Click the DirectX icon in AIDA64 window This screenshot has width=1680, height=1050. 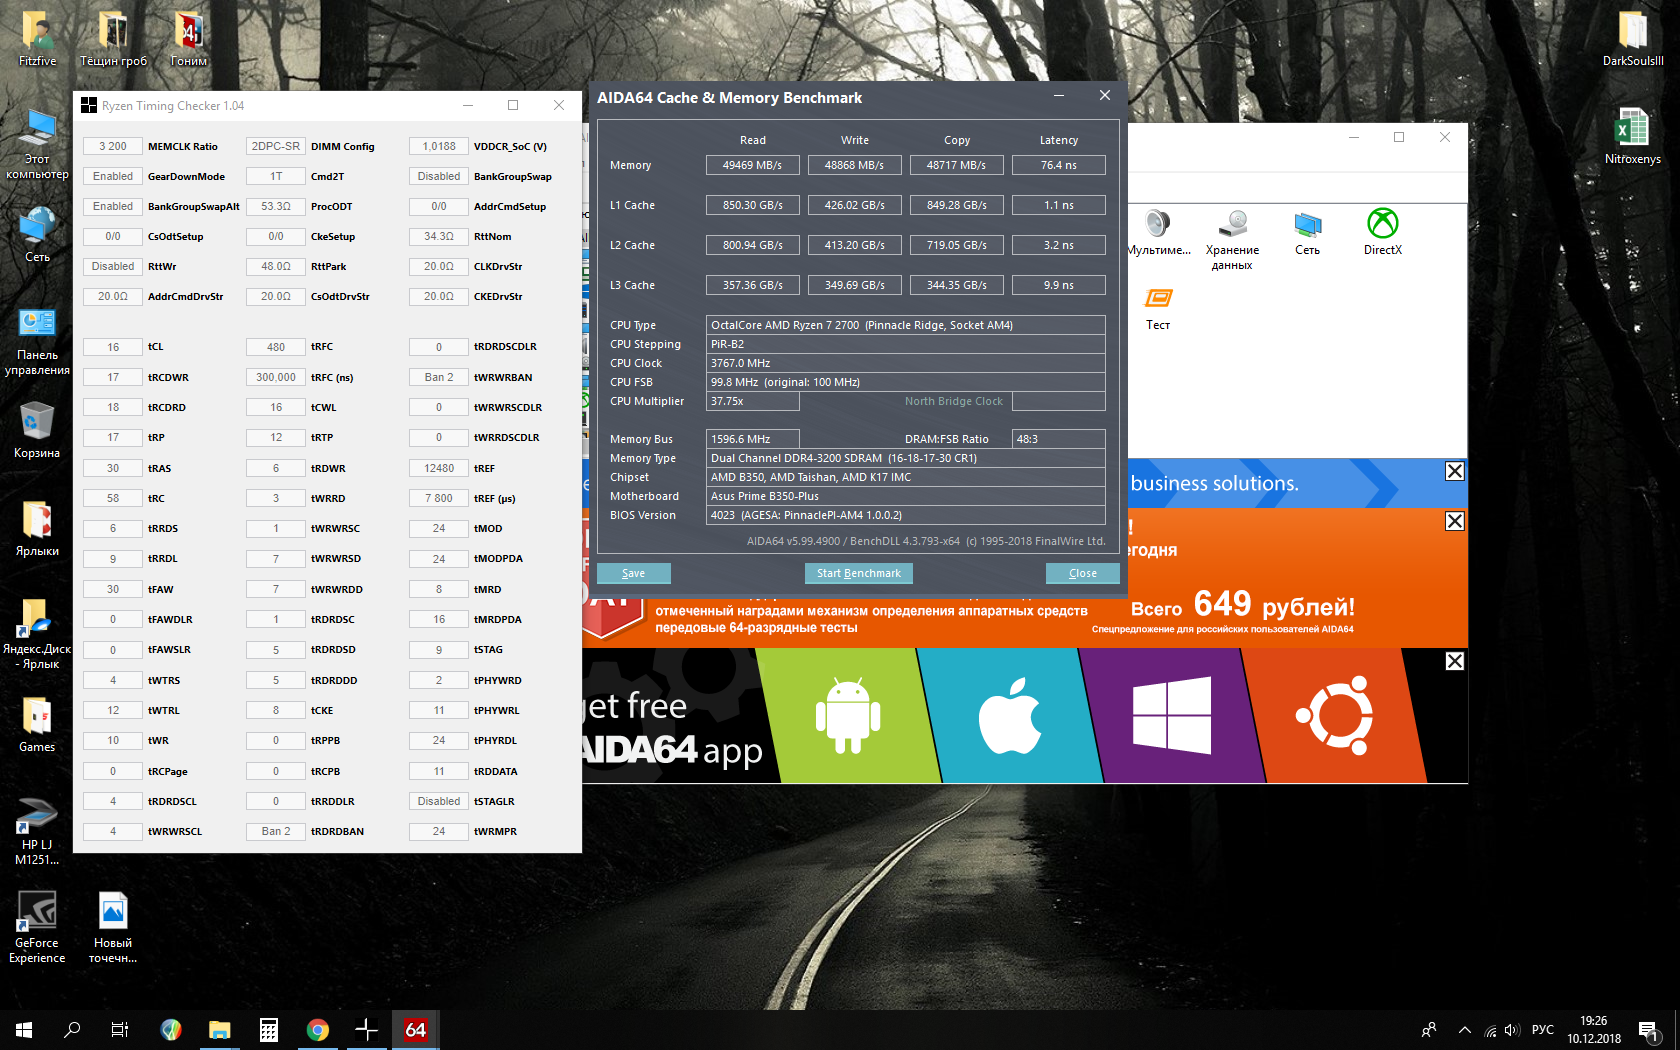point(1383,232)
